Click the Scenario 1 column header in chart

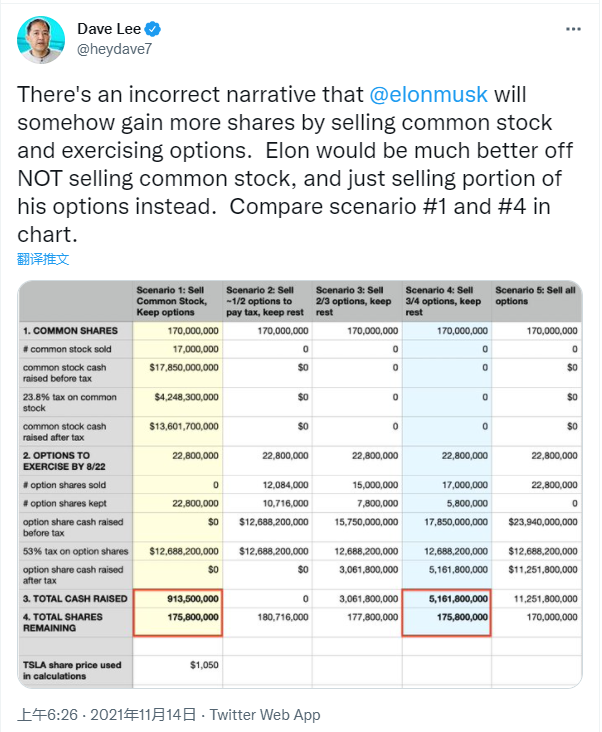pos(172,301)
